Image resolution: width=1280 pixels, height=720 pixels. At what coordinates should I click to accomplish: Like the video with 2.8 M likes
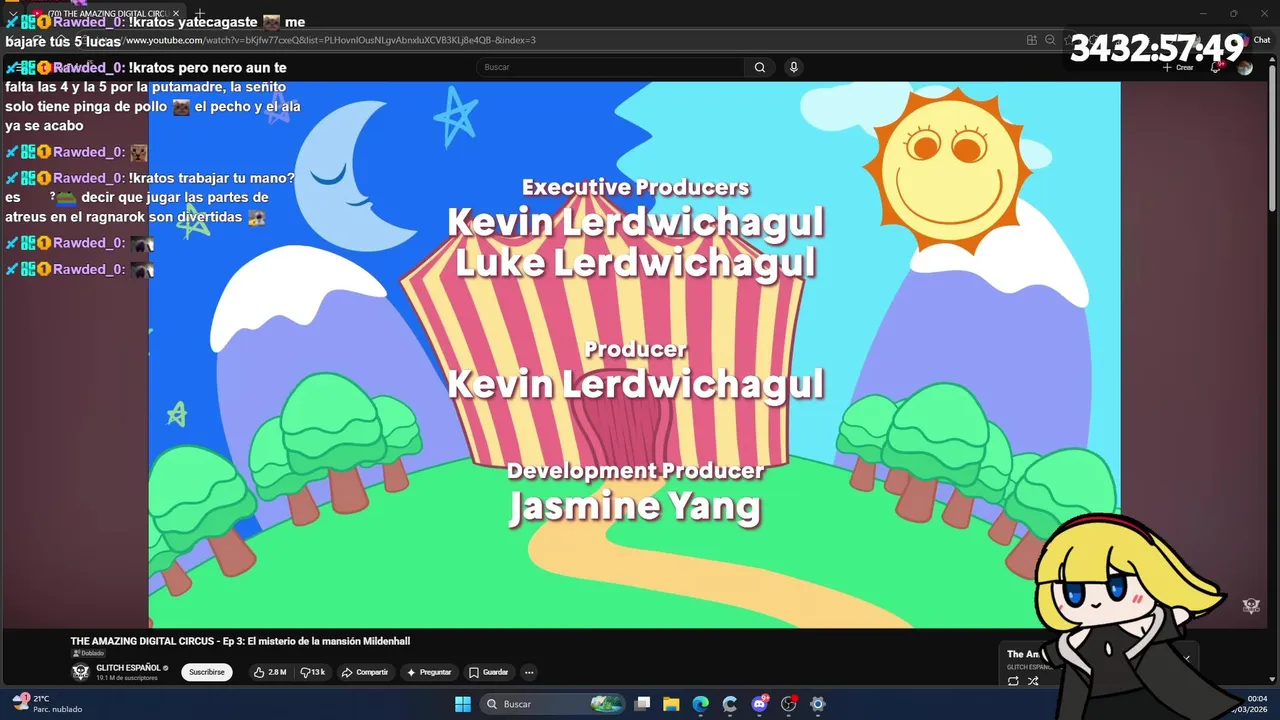coord(270,672)
